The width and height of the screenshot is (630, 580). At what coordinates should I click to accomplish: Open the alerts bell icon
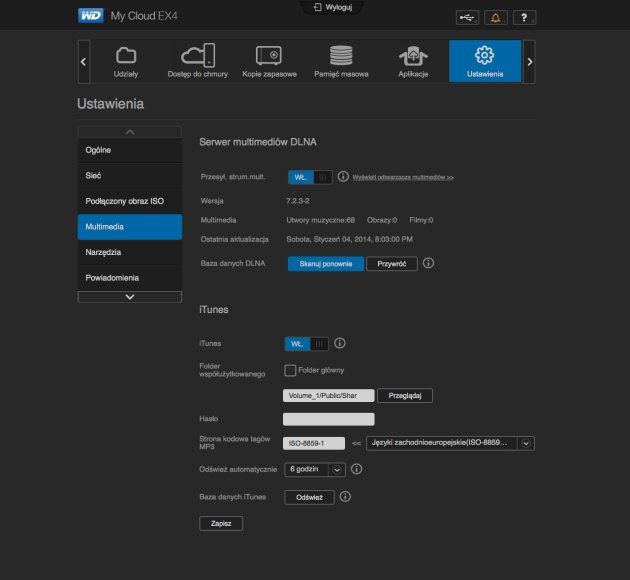point(495,18)
